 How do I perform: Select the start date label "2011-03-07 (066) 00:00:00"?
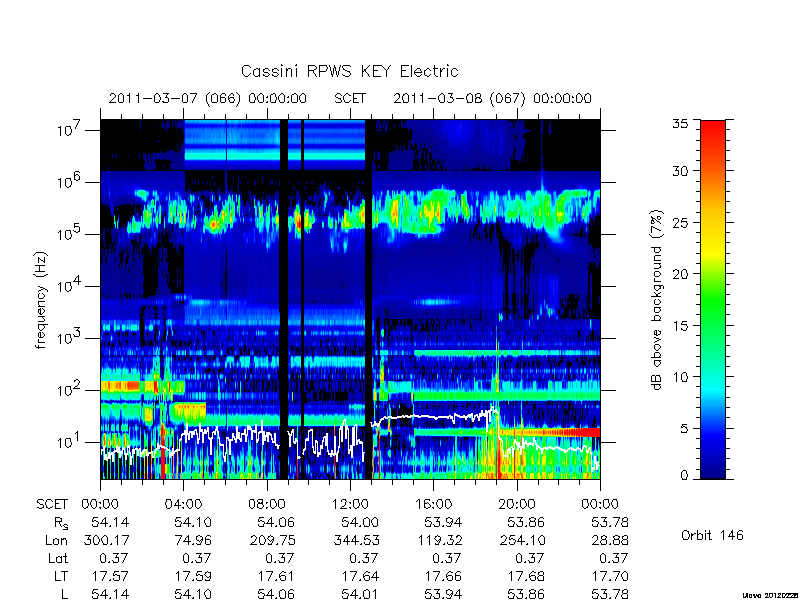[x=208, y=98]
